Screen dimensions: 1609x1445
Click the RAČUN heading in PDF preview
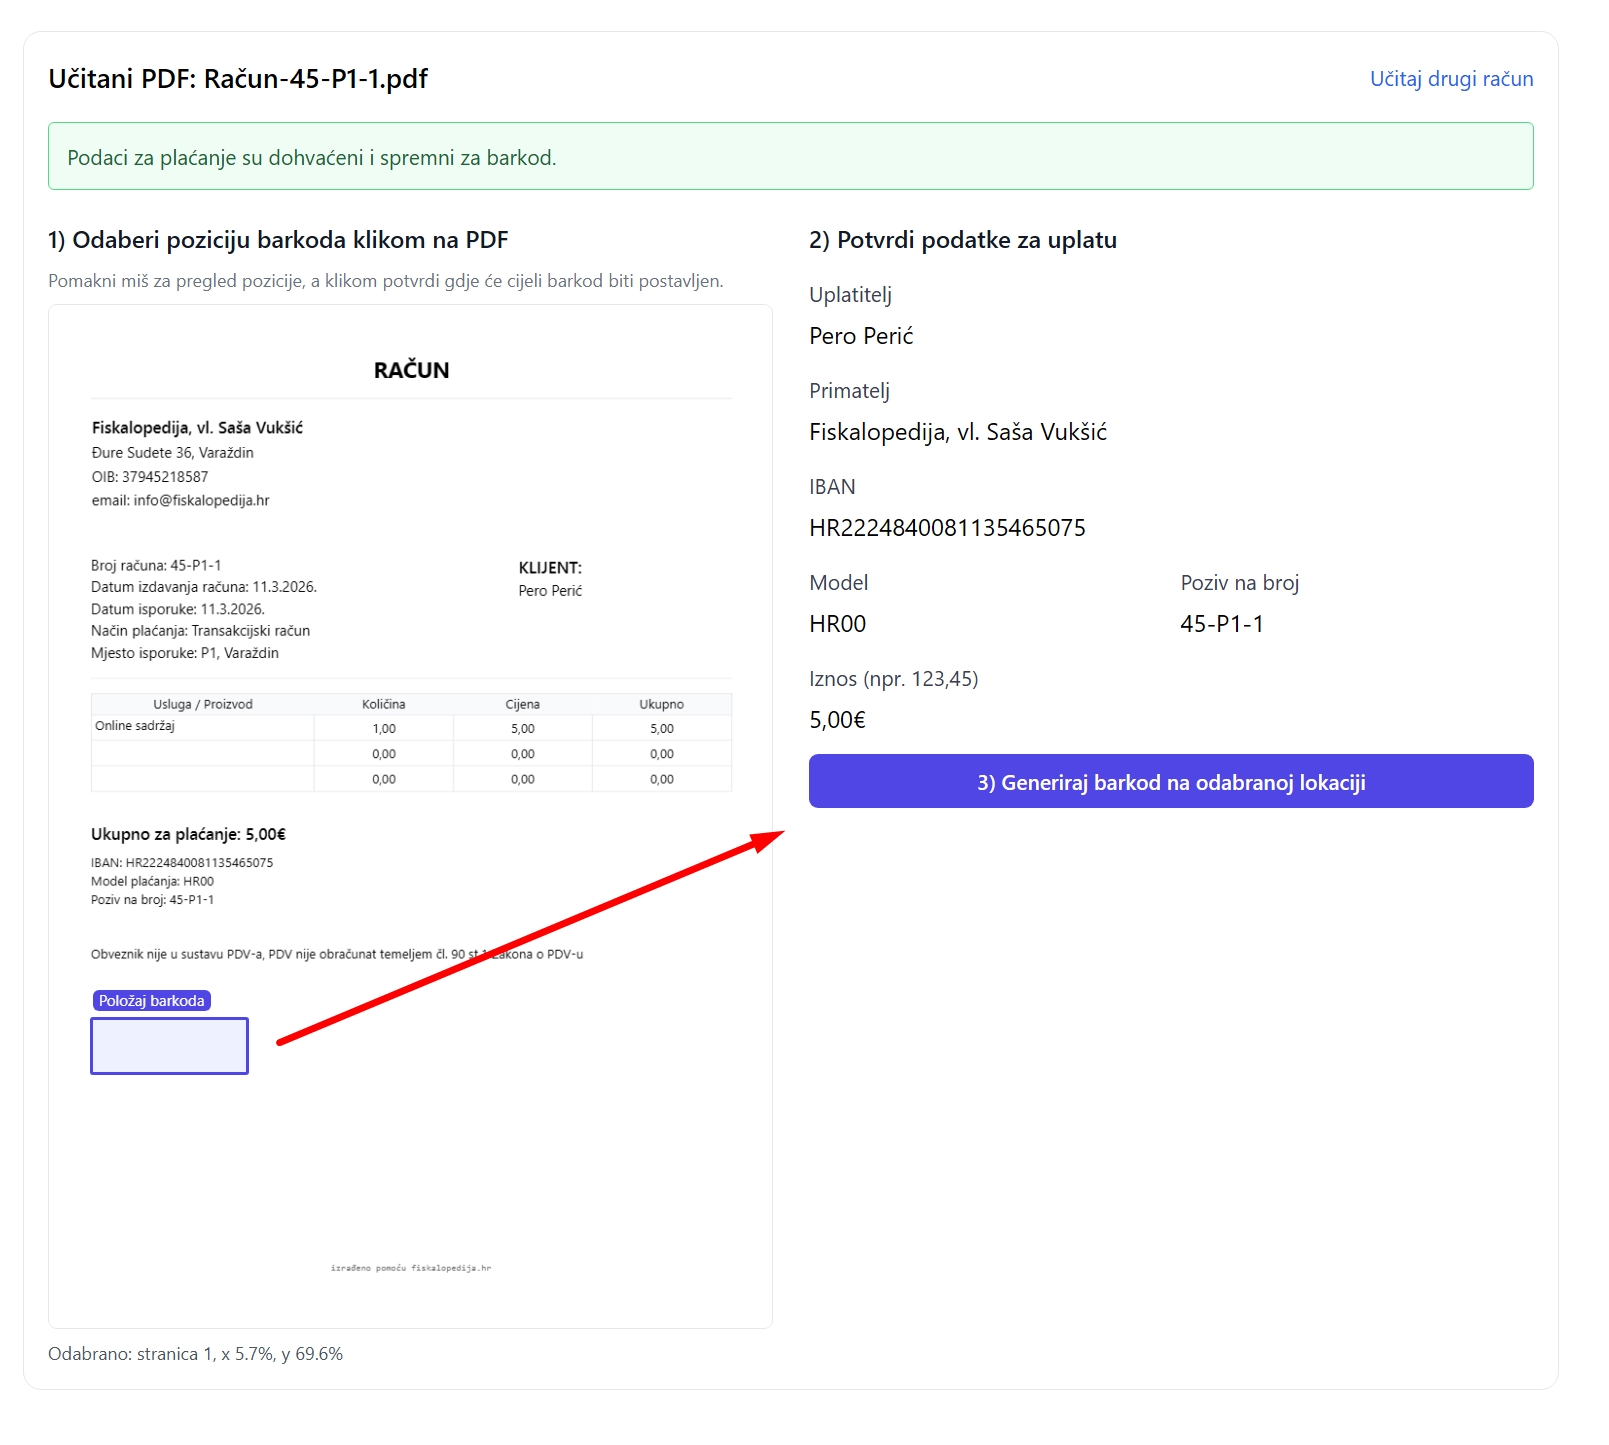pos(411,370)
